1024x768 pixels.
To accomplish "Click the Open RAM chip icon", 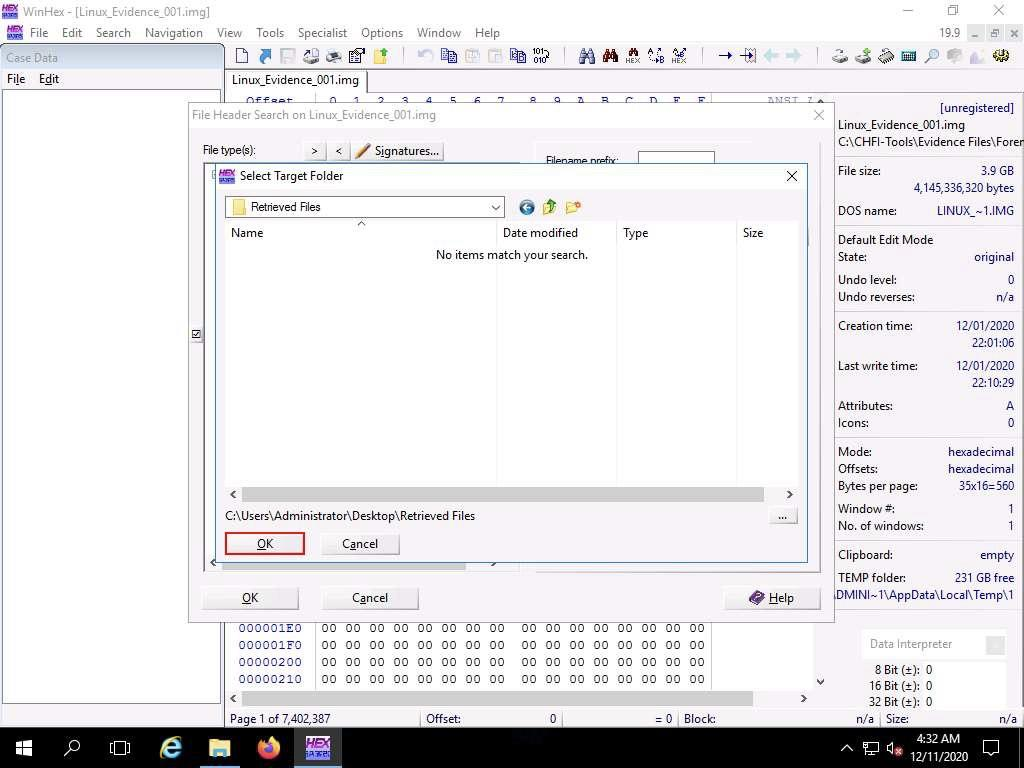I will [886, 56].
